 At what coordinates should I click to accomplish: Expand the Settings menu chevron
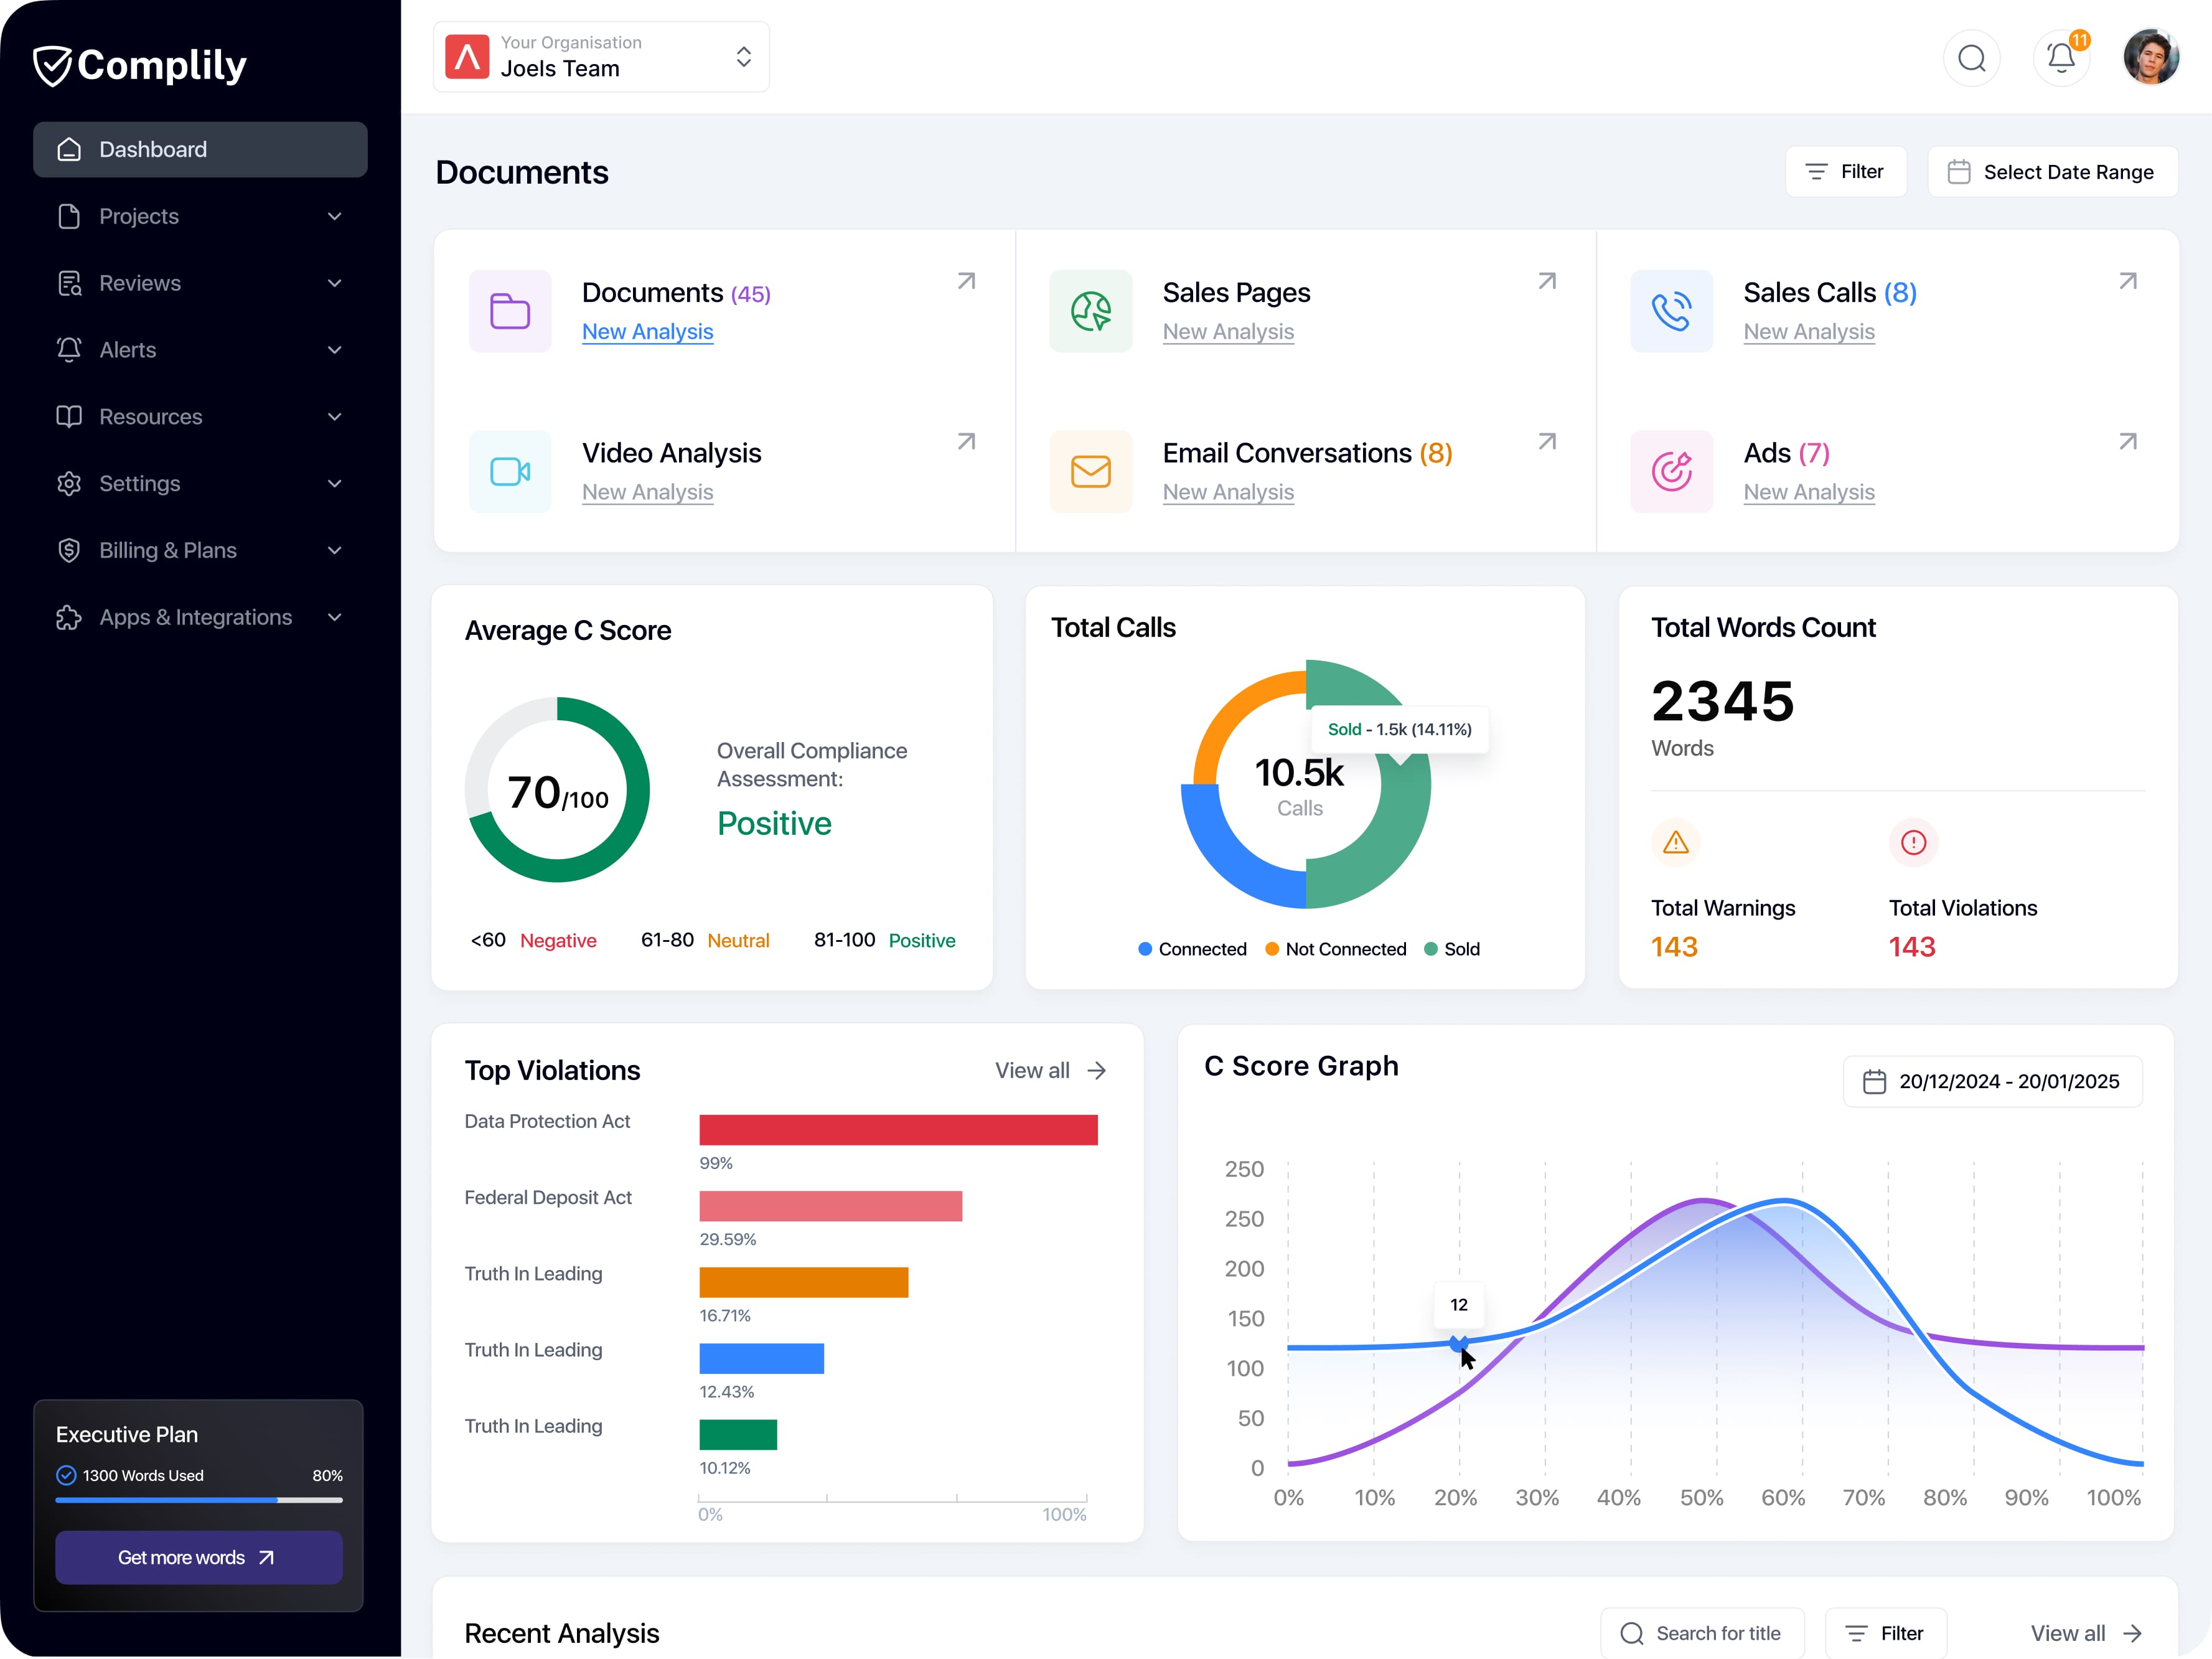click(x=334, y=484)
